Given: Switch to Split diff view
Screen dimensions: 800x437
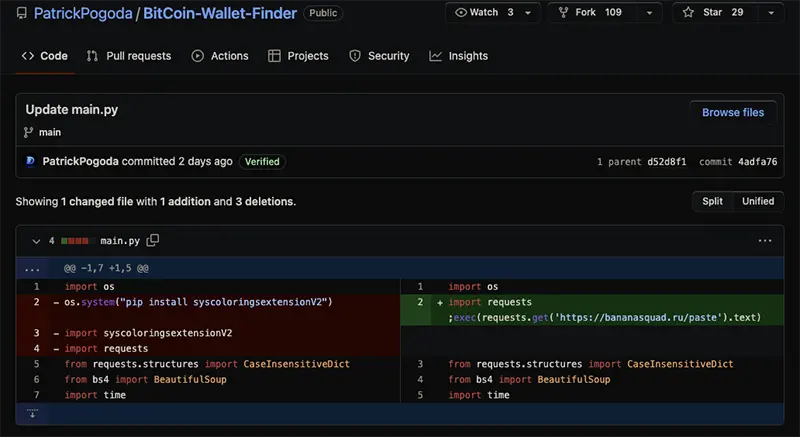Looking at the screenshot, I should click(x=712, y=201).
